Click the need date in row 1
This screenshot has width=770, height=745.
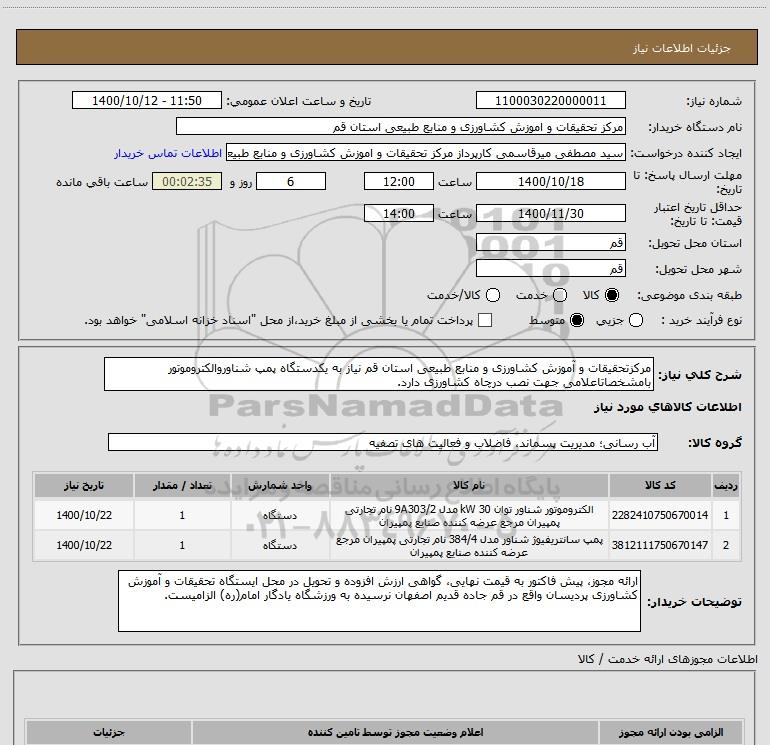click(x=84, y=515)
